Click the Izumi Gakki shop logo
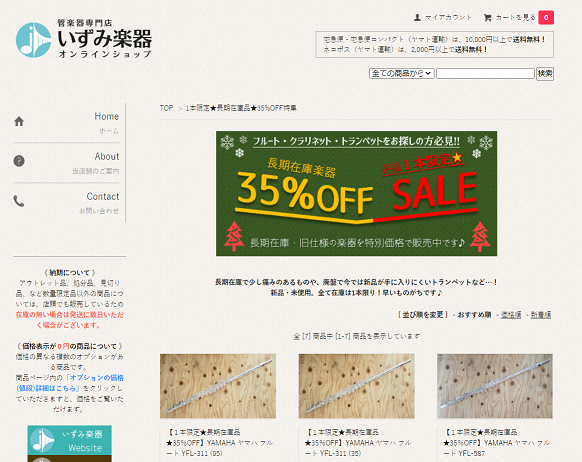This screenshot has width=582, height=462. [84, 39]
